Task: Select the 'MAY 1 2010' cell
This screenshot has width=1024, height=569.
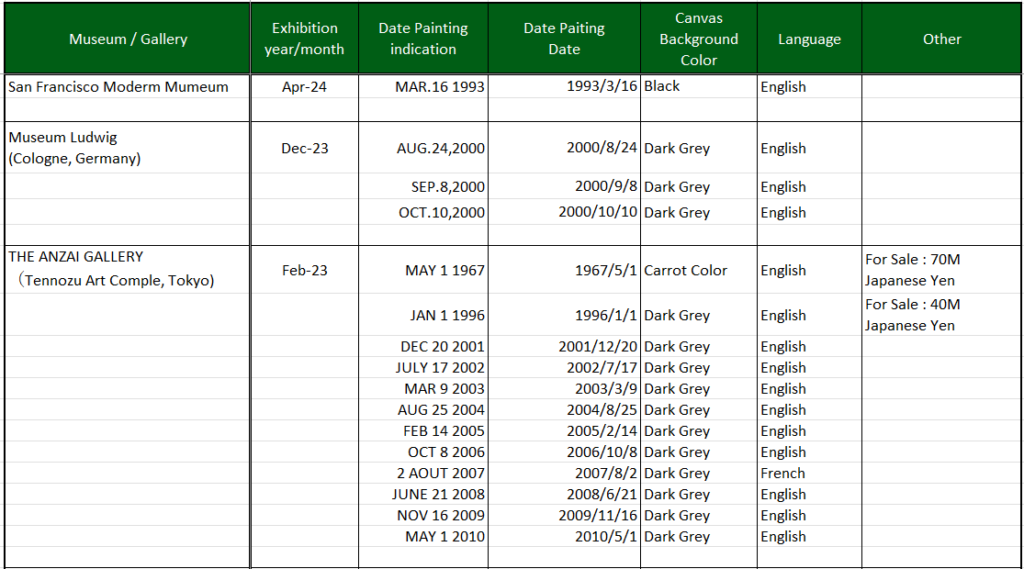Action: click(423, 536)
